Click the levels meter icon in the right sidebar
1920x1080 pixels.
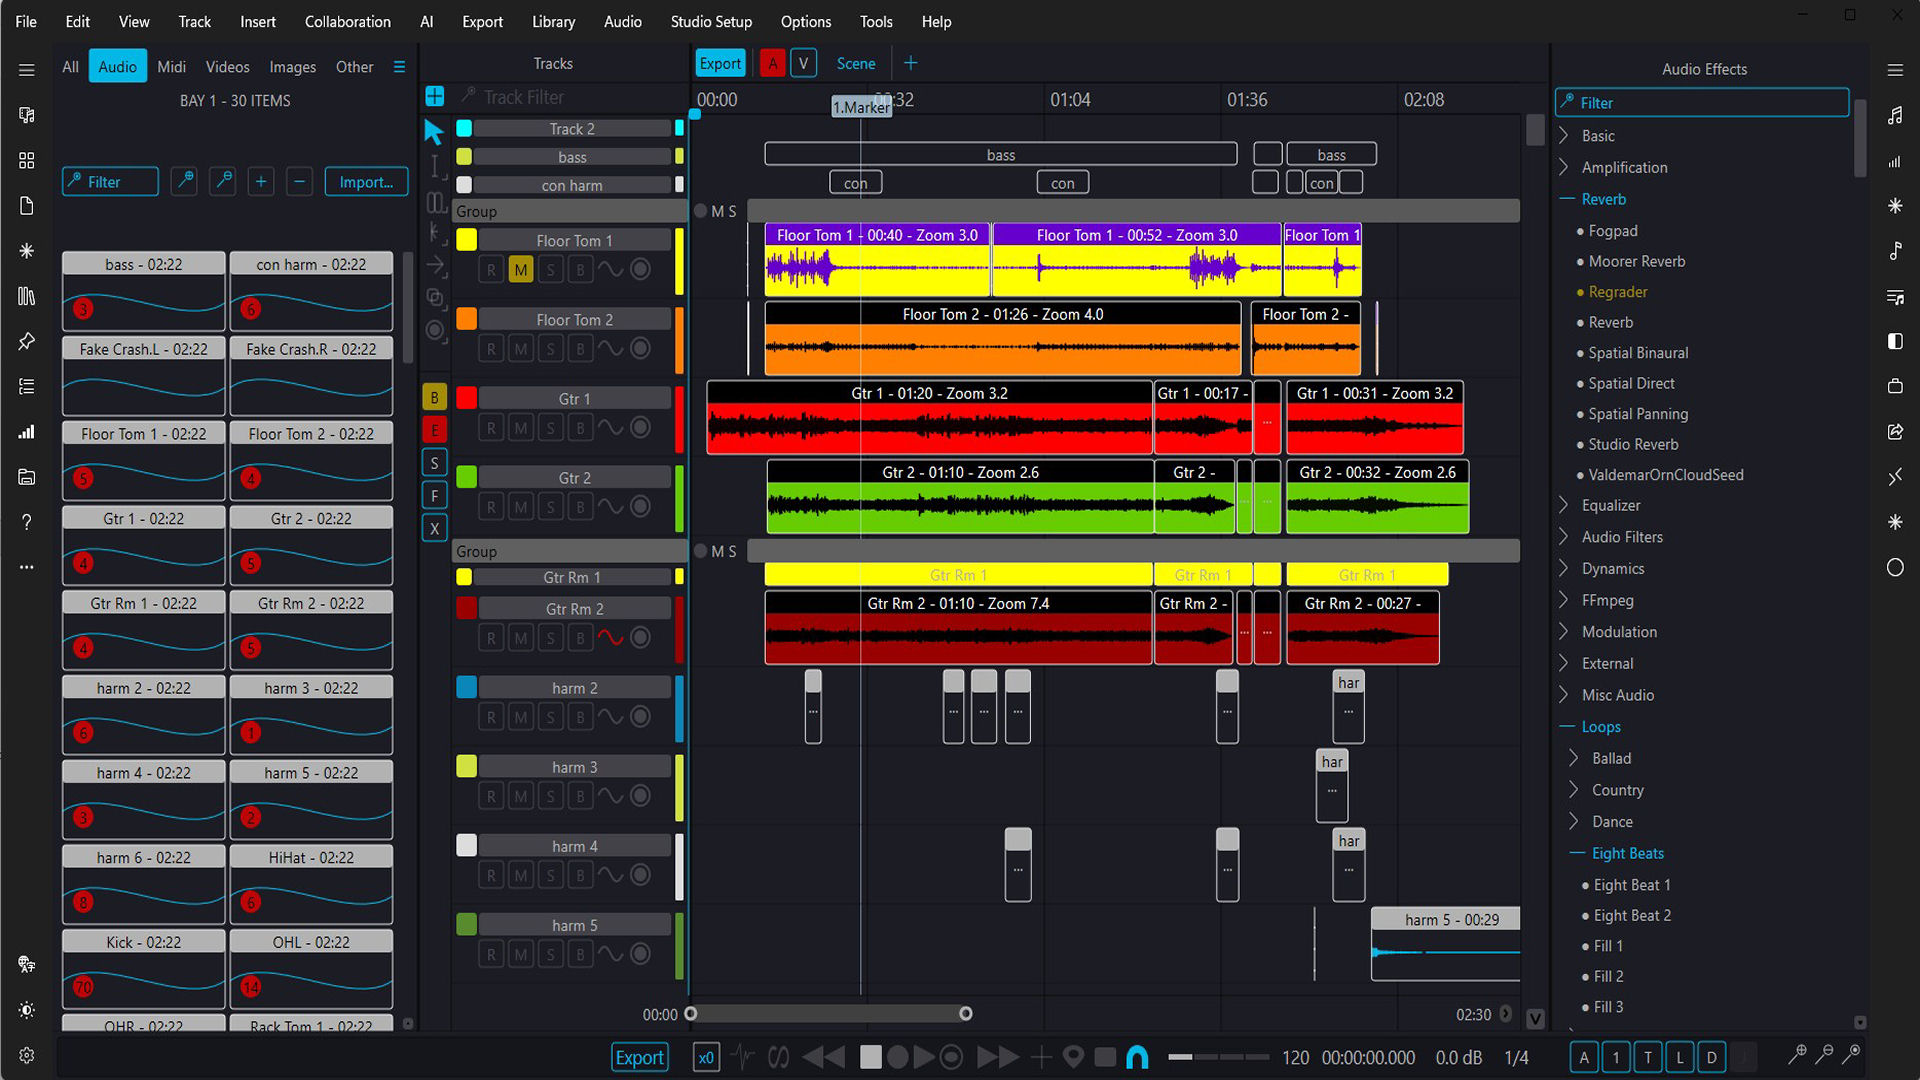(x=1896, y=162)
